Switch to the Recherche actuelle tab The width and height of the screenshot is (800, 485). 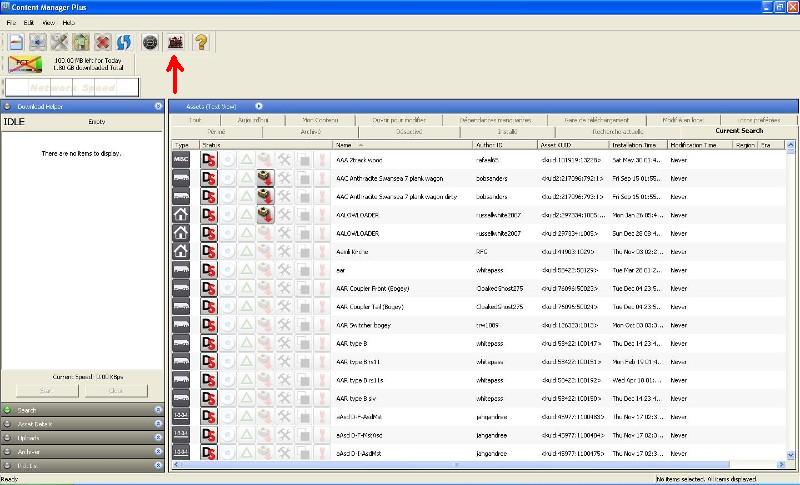coord(617,132)
